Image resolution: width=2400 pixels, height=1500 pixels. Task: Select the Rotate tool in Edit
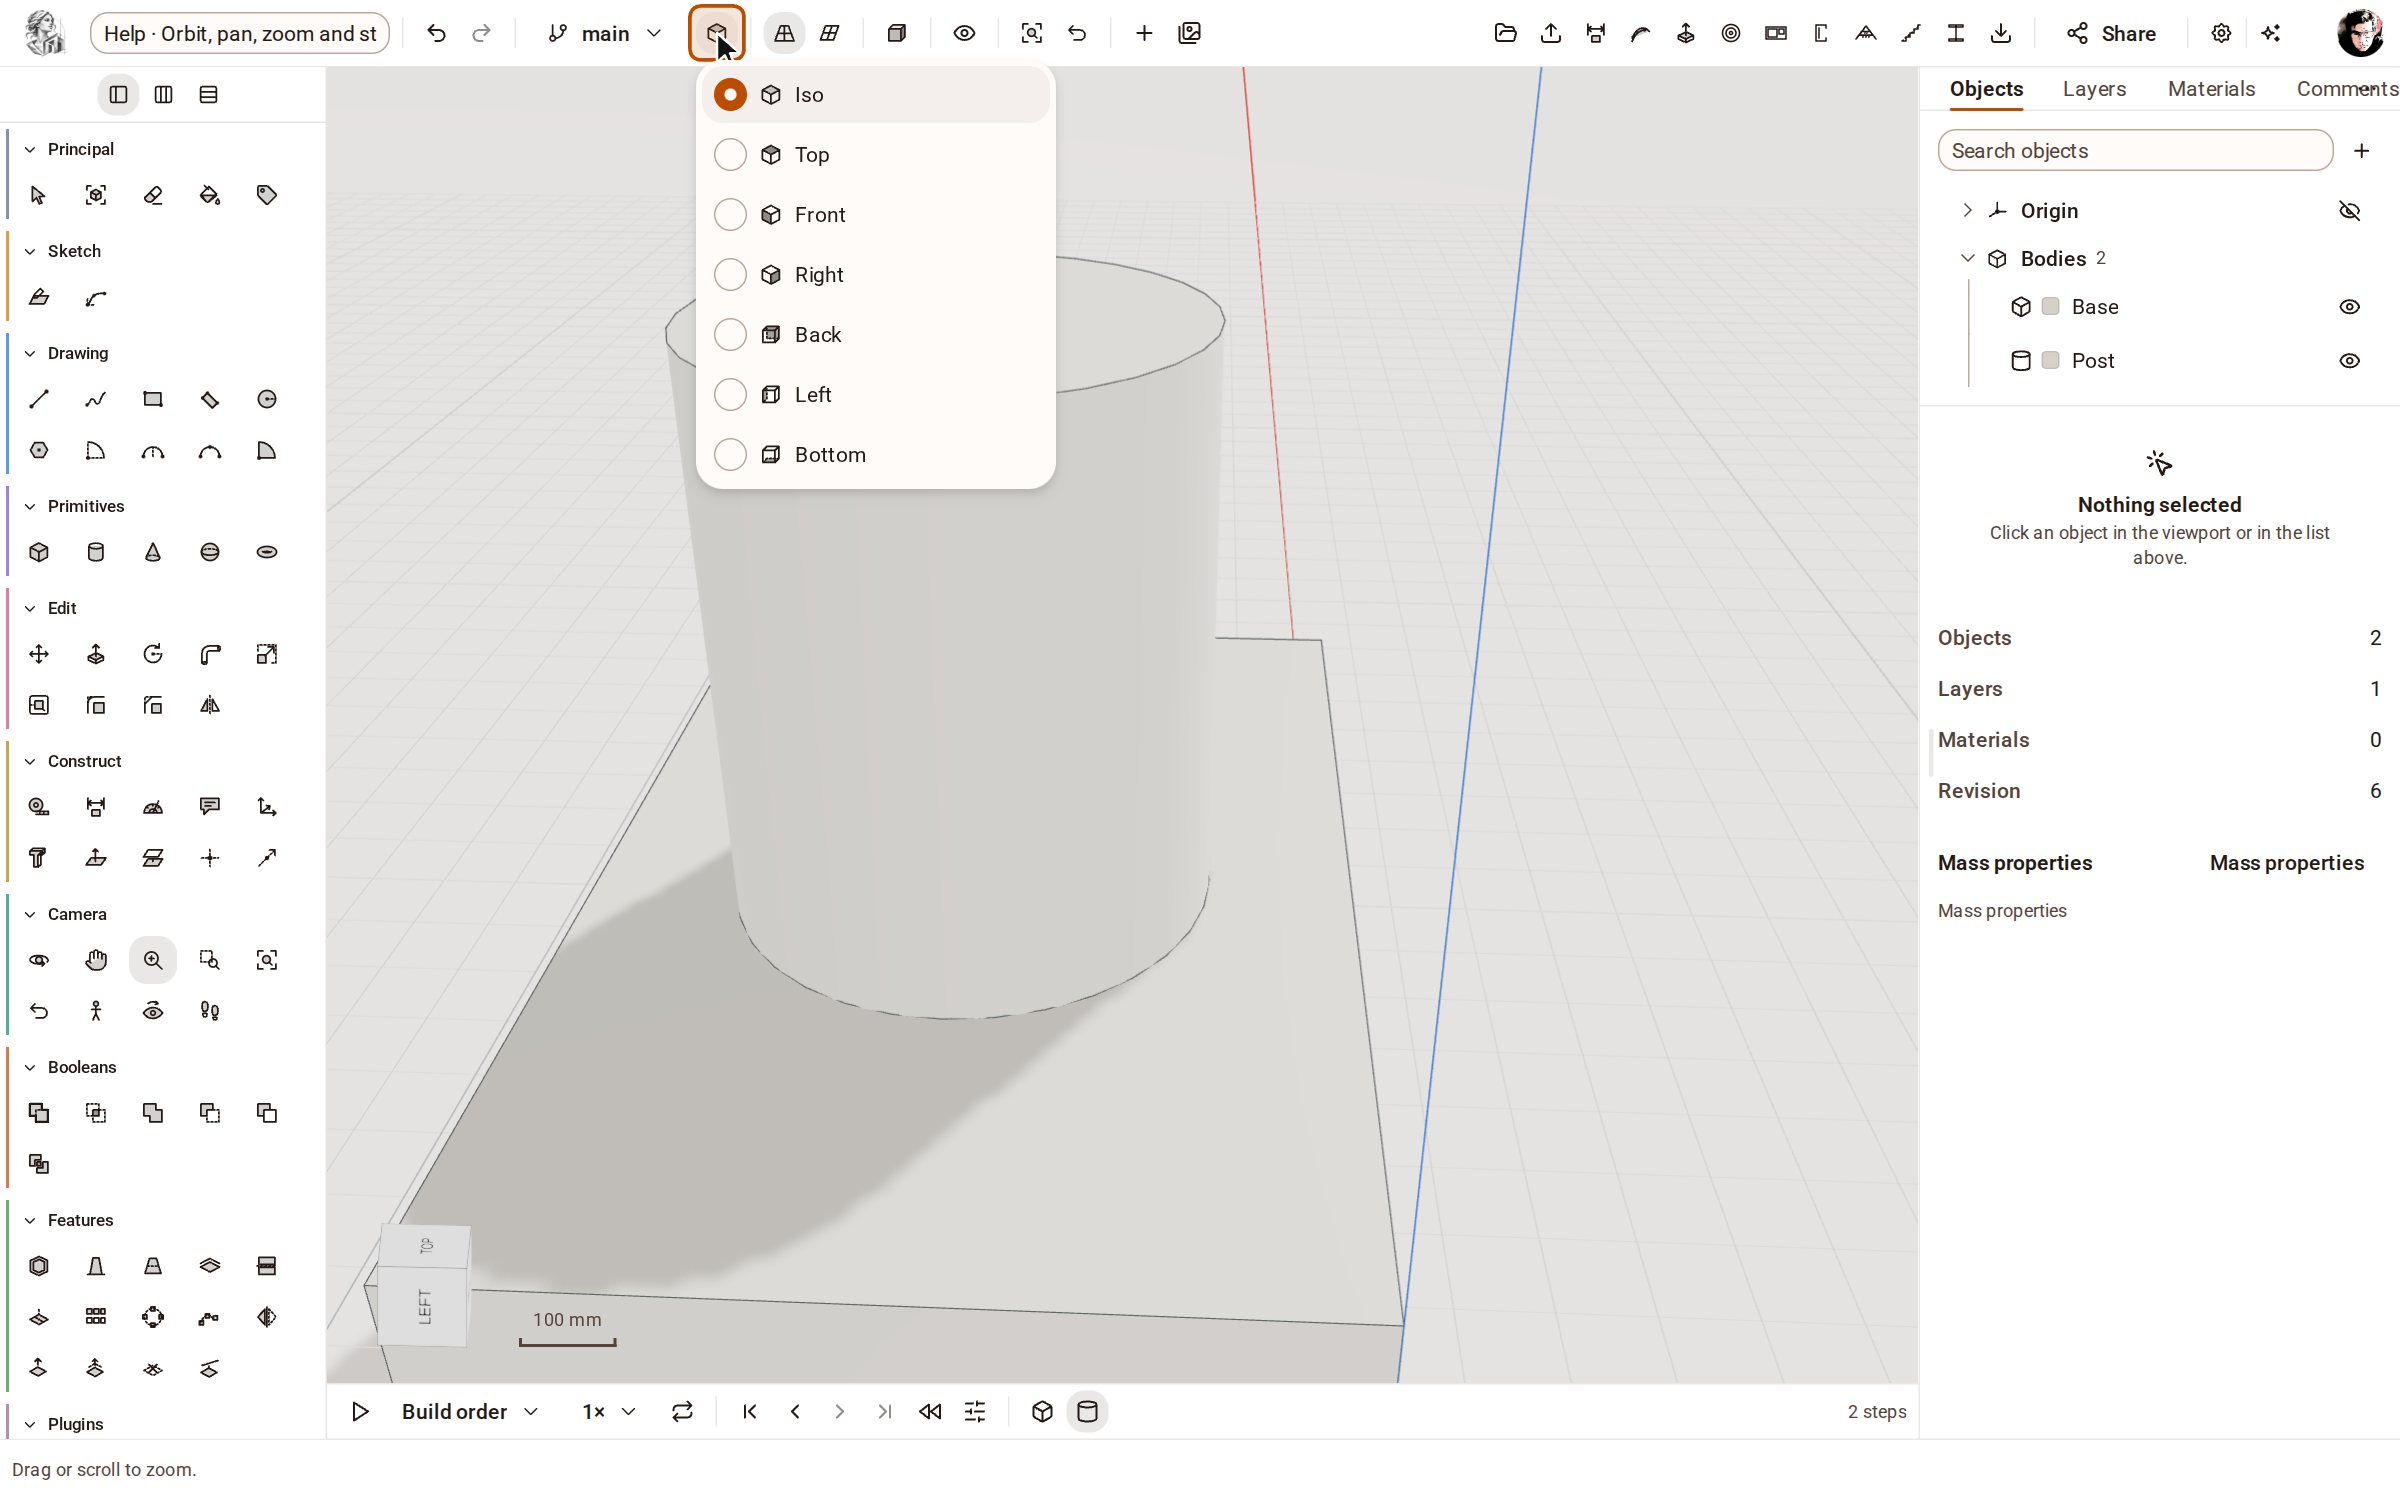[x=153, y=654]
